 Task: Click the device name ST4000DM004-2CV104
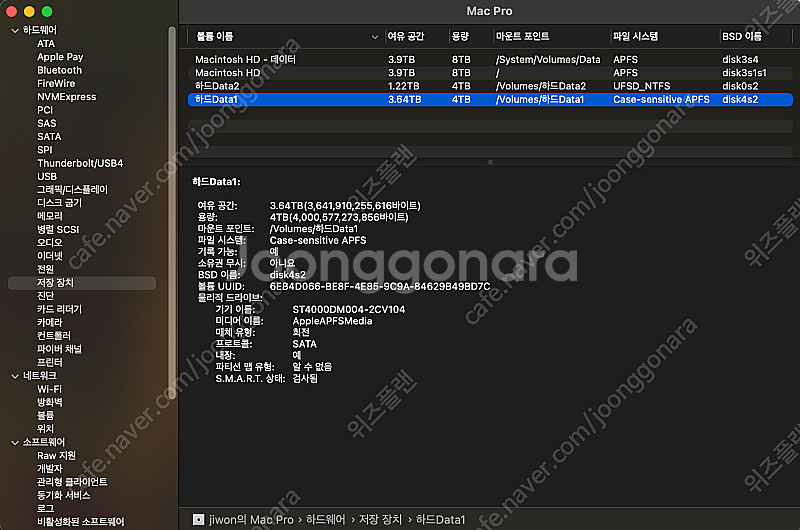click(x=348, y=310)
